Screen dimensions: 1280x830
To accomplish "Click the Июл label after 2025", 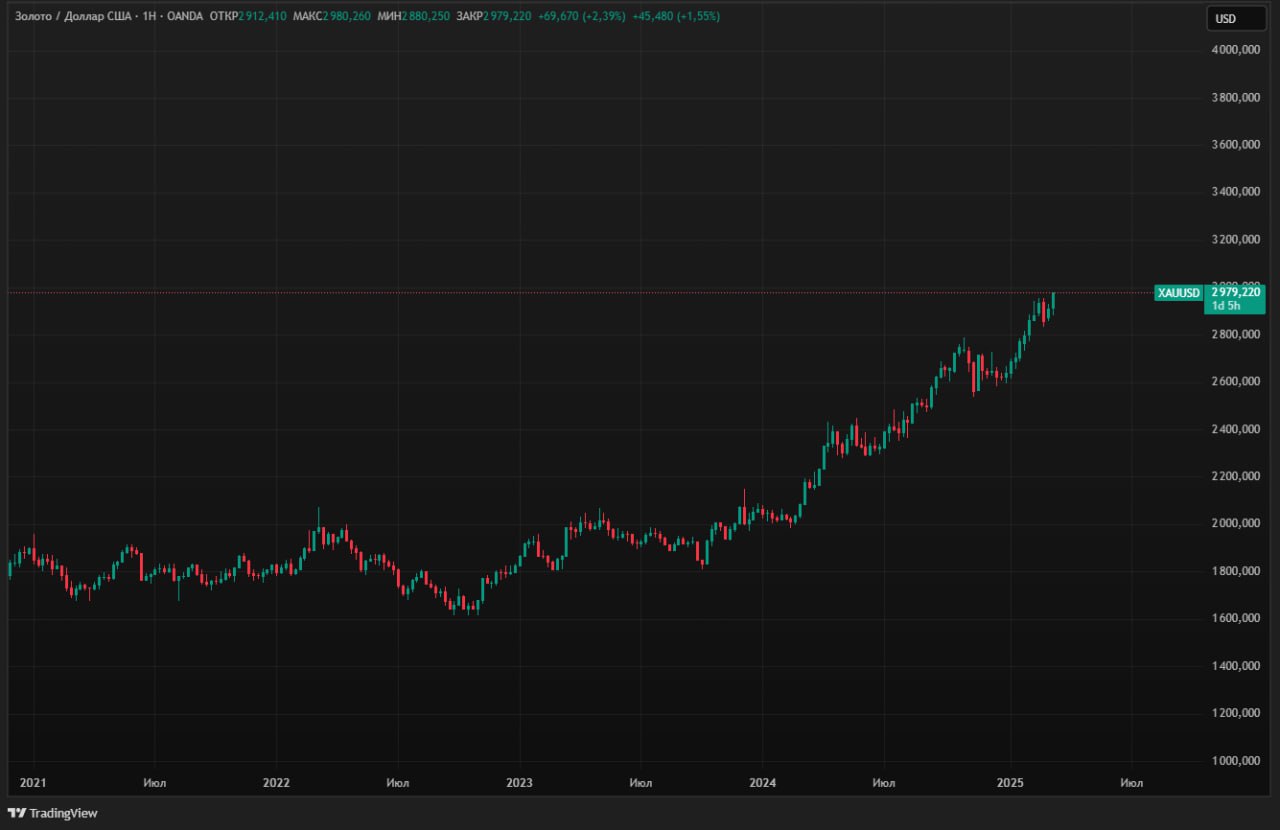I will 1132,783.
